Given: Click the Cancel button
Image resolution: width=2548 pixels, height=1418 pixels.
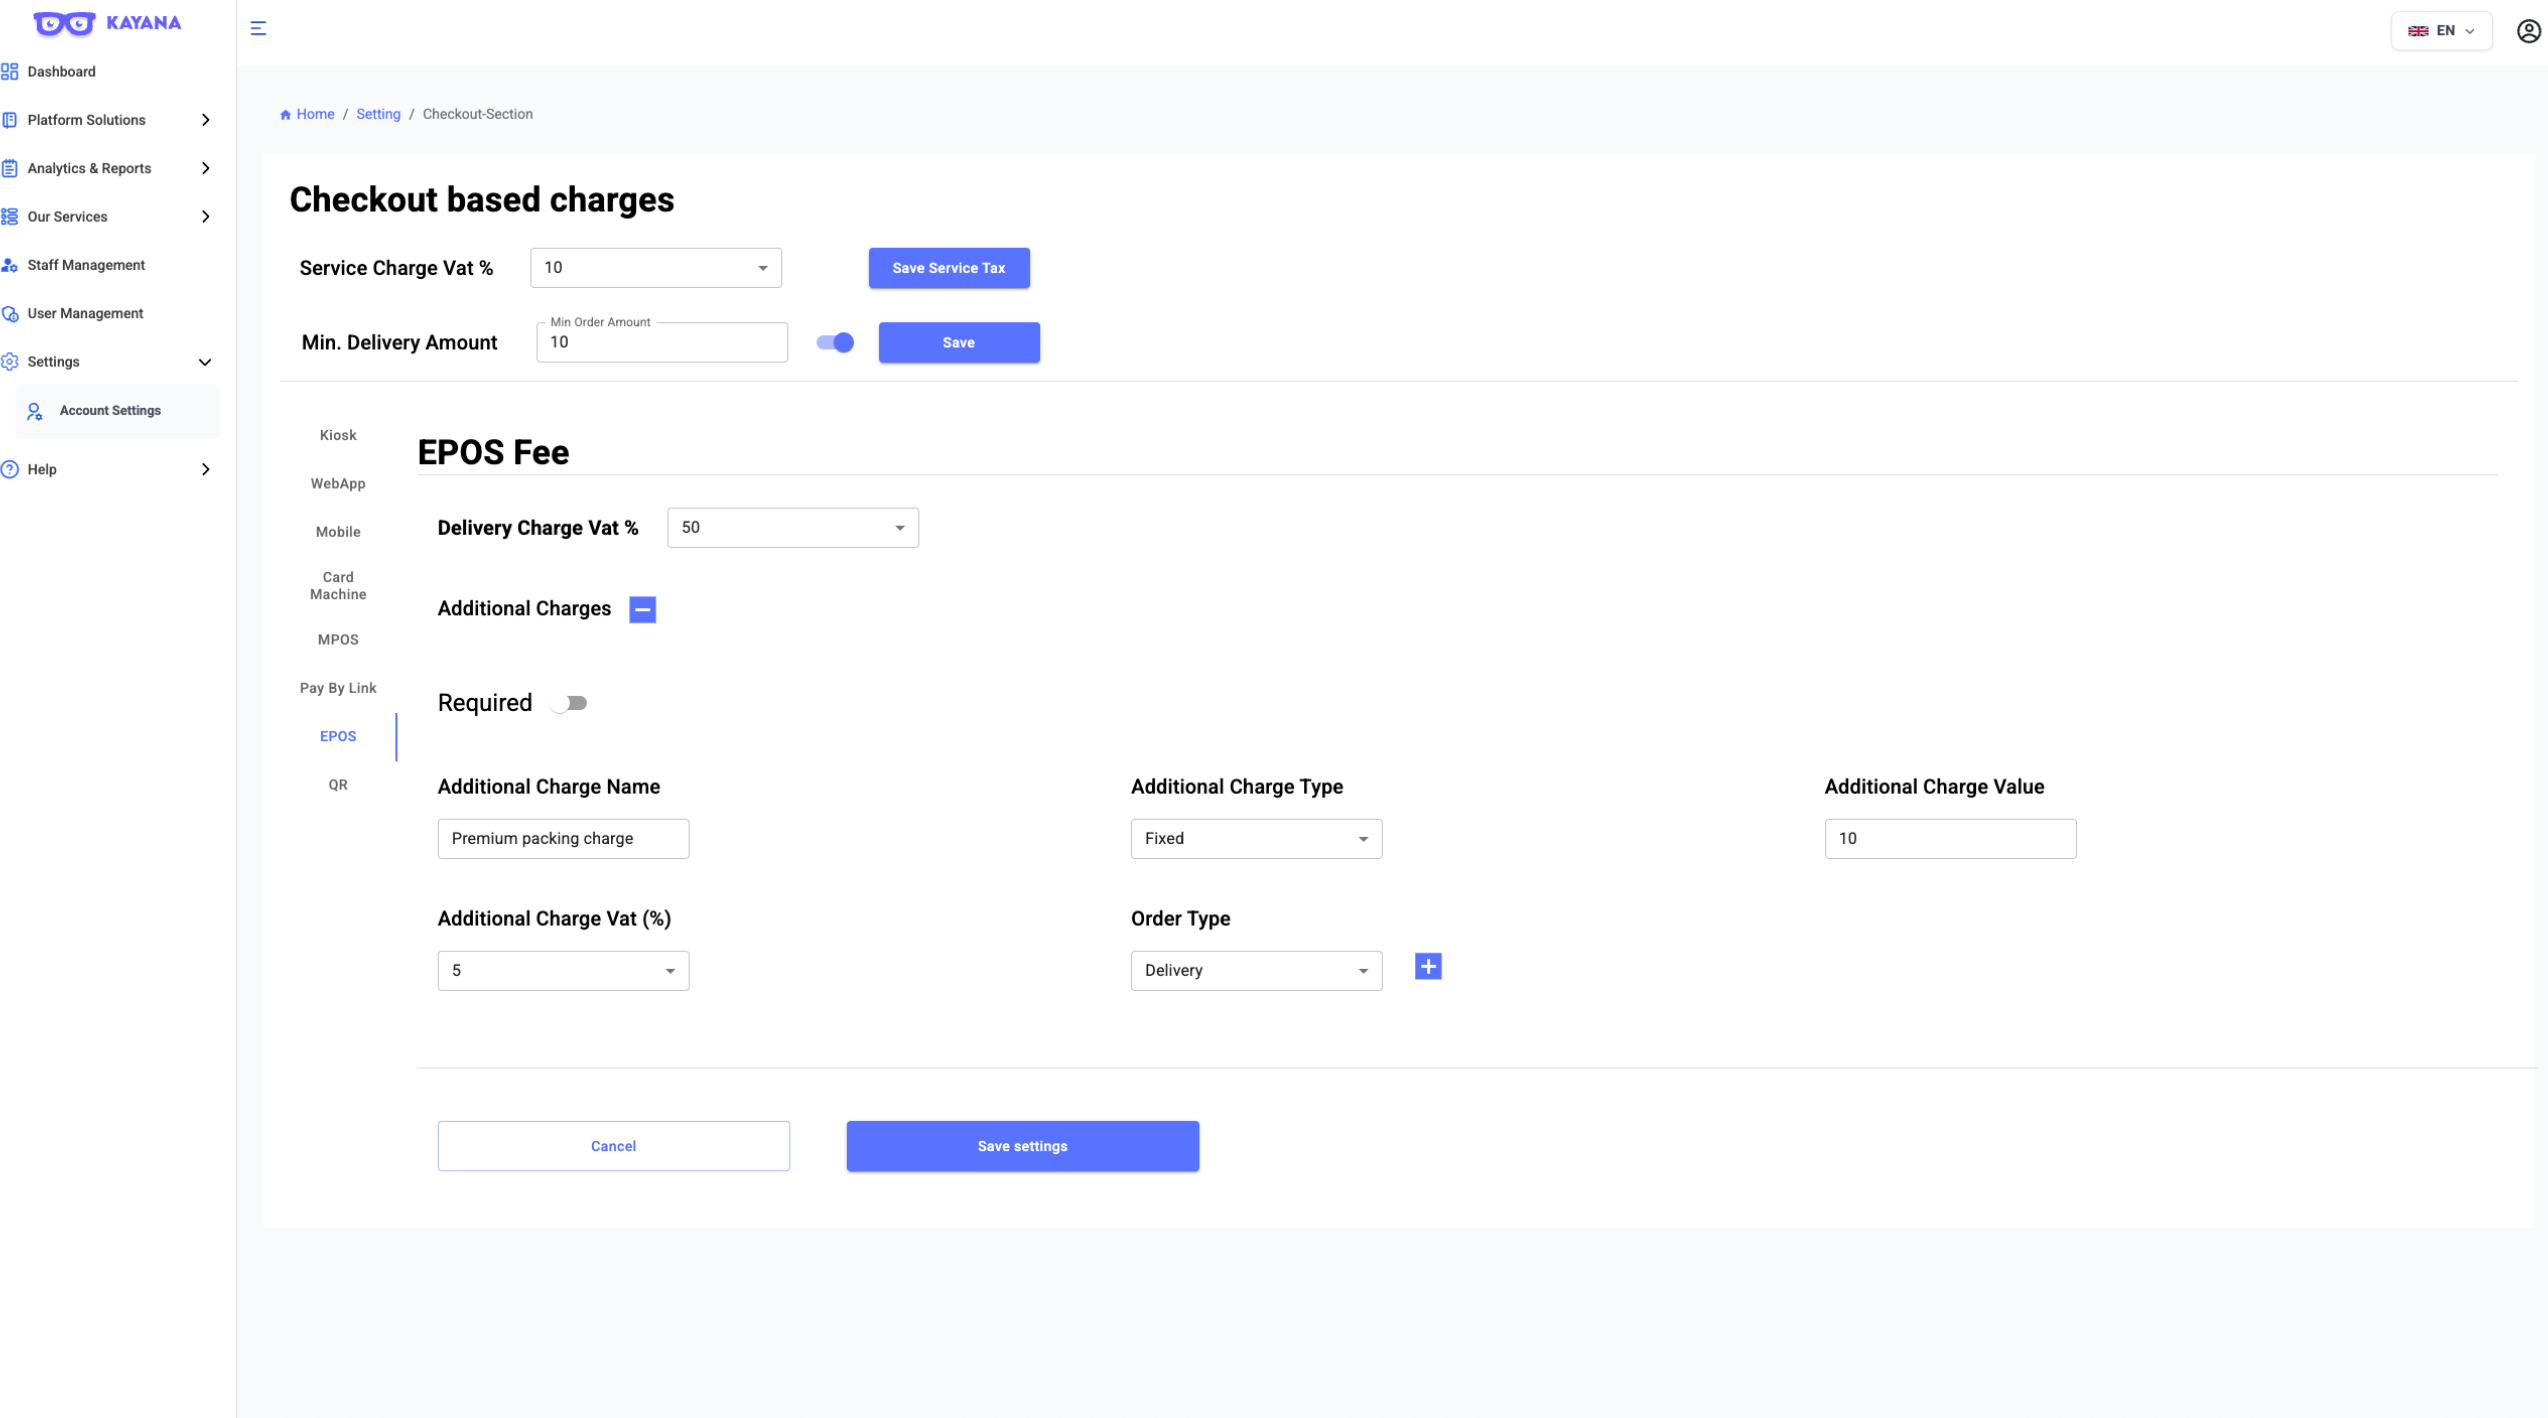Looking at the screenshot, I should click(x=613, y=1146).
